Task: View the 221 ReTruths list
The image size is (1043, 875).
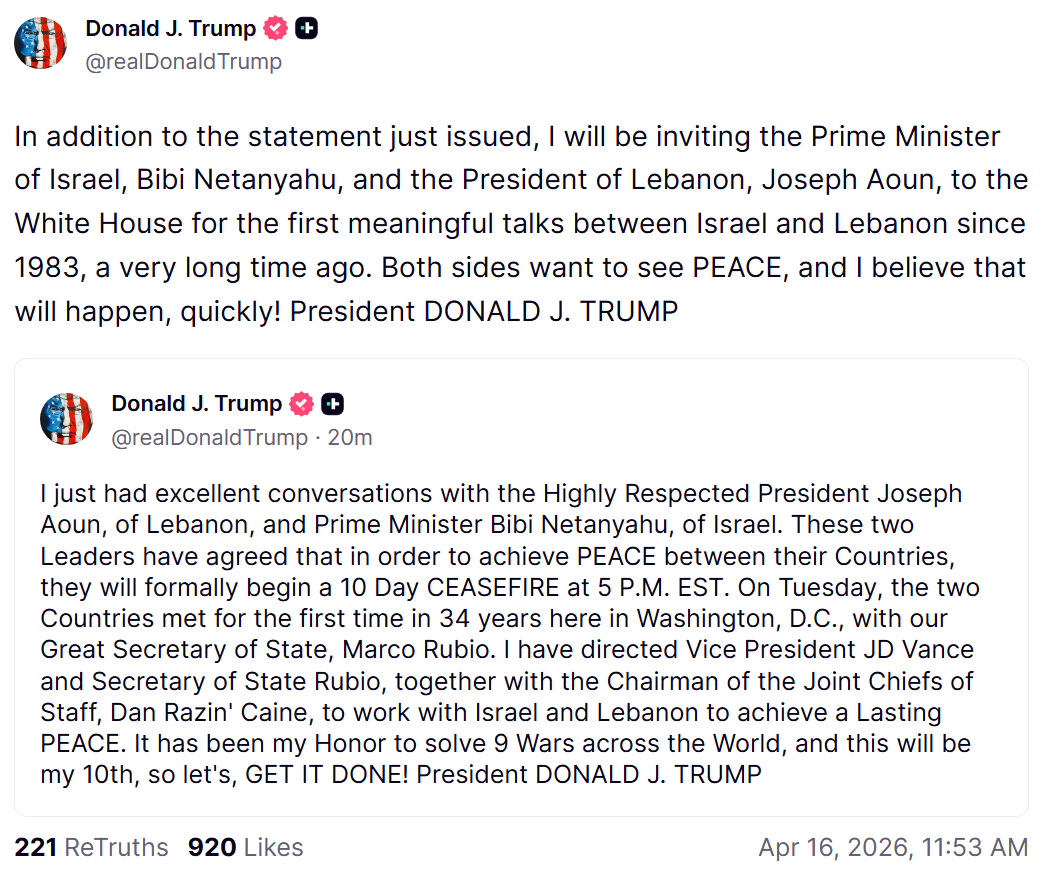Action: (91, 848)
